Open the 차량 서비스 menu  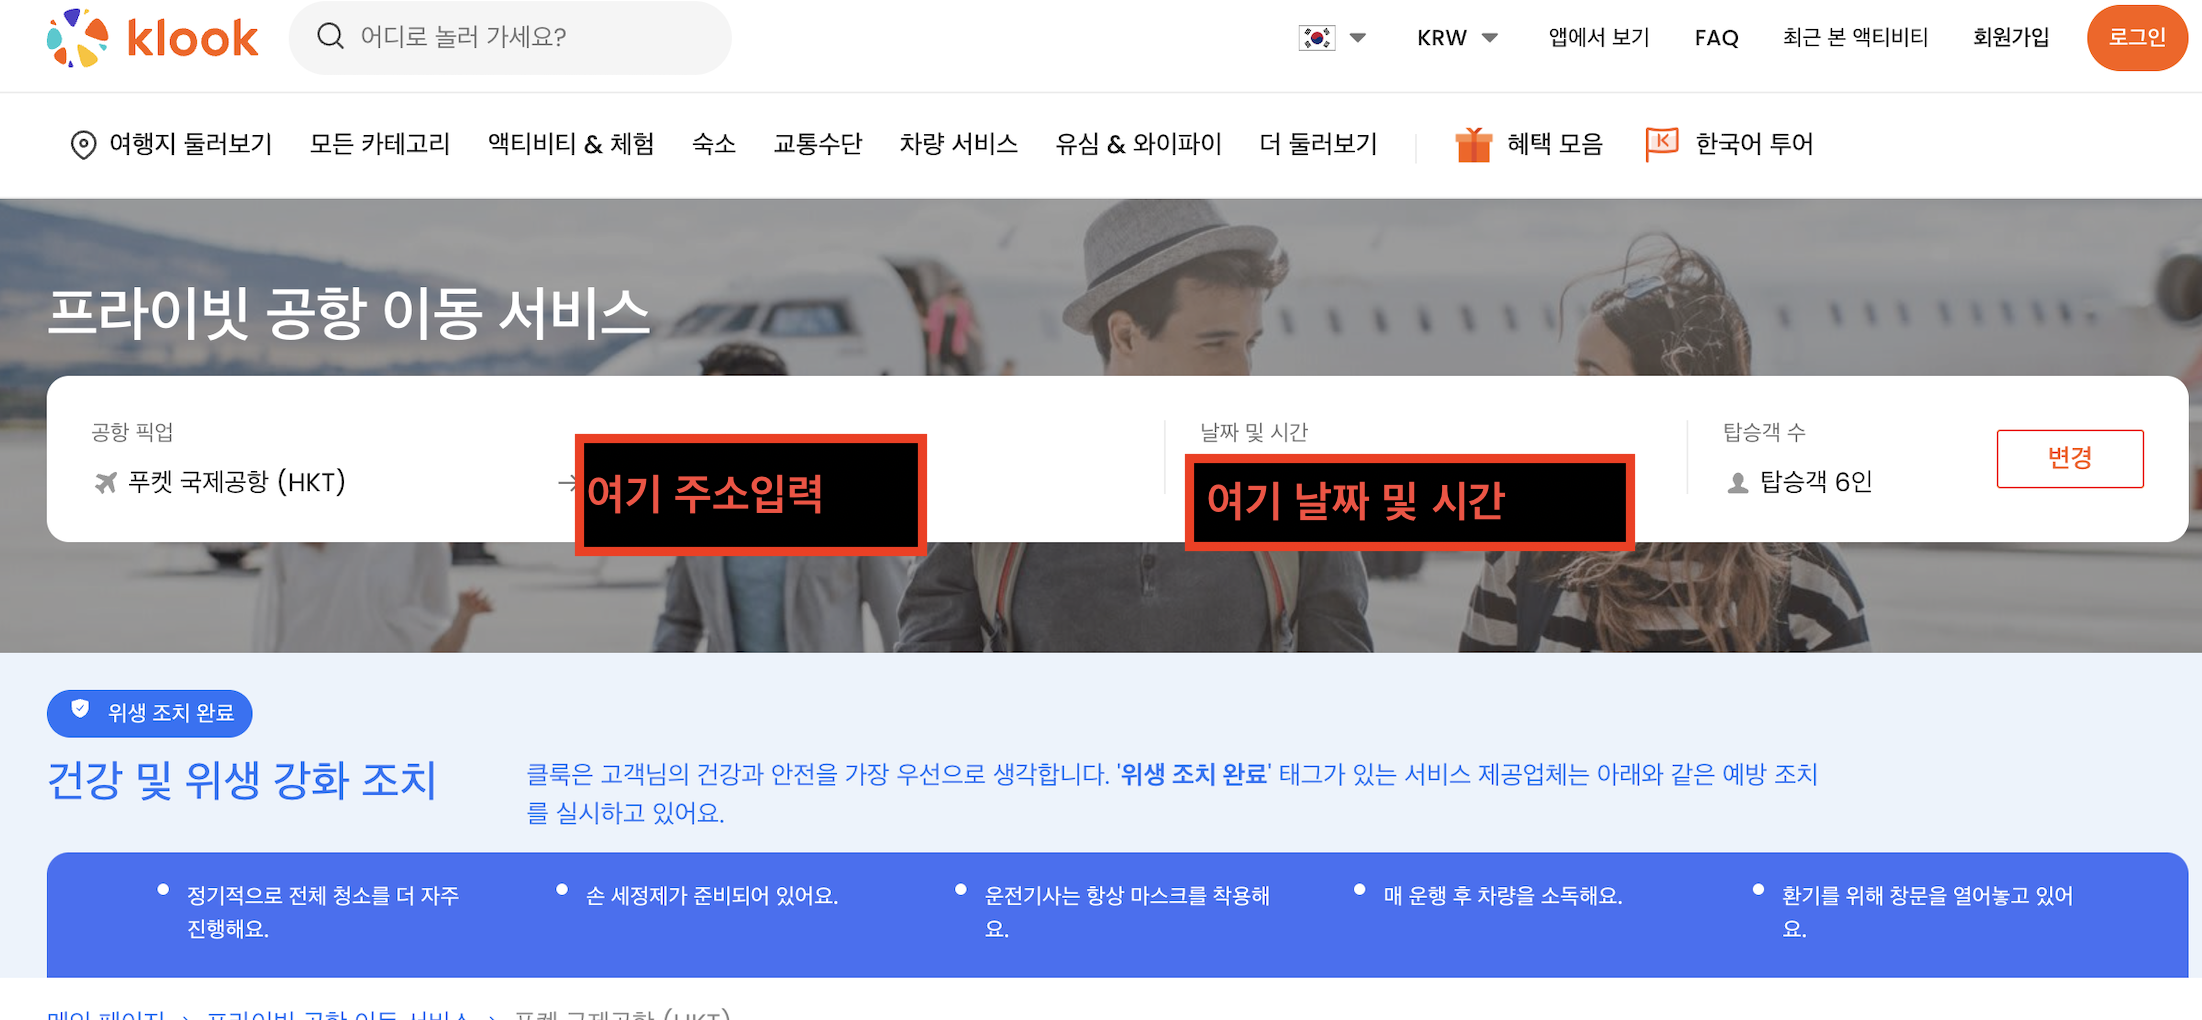point(959,144)
